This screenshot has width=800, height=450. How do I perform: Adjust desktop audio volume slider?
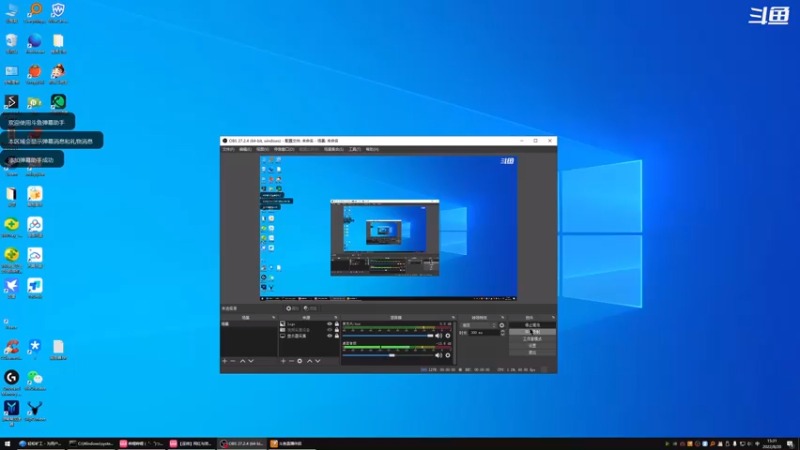pyautogui.click(x=388, y=355)
